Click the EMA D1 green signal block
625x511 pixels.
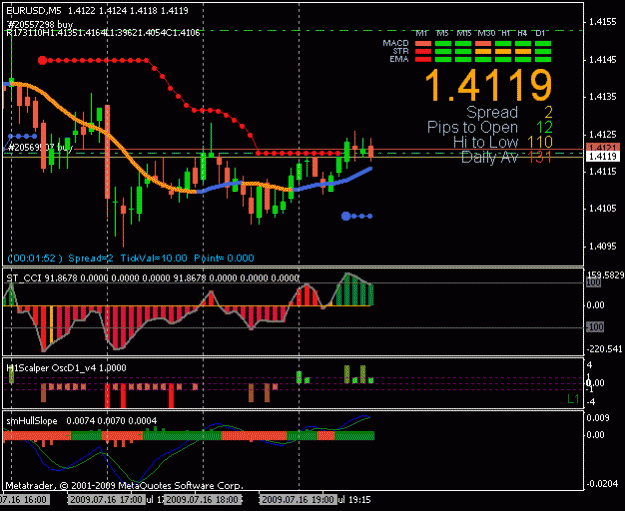coord(543,59)
